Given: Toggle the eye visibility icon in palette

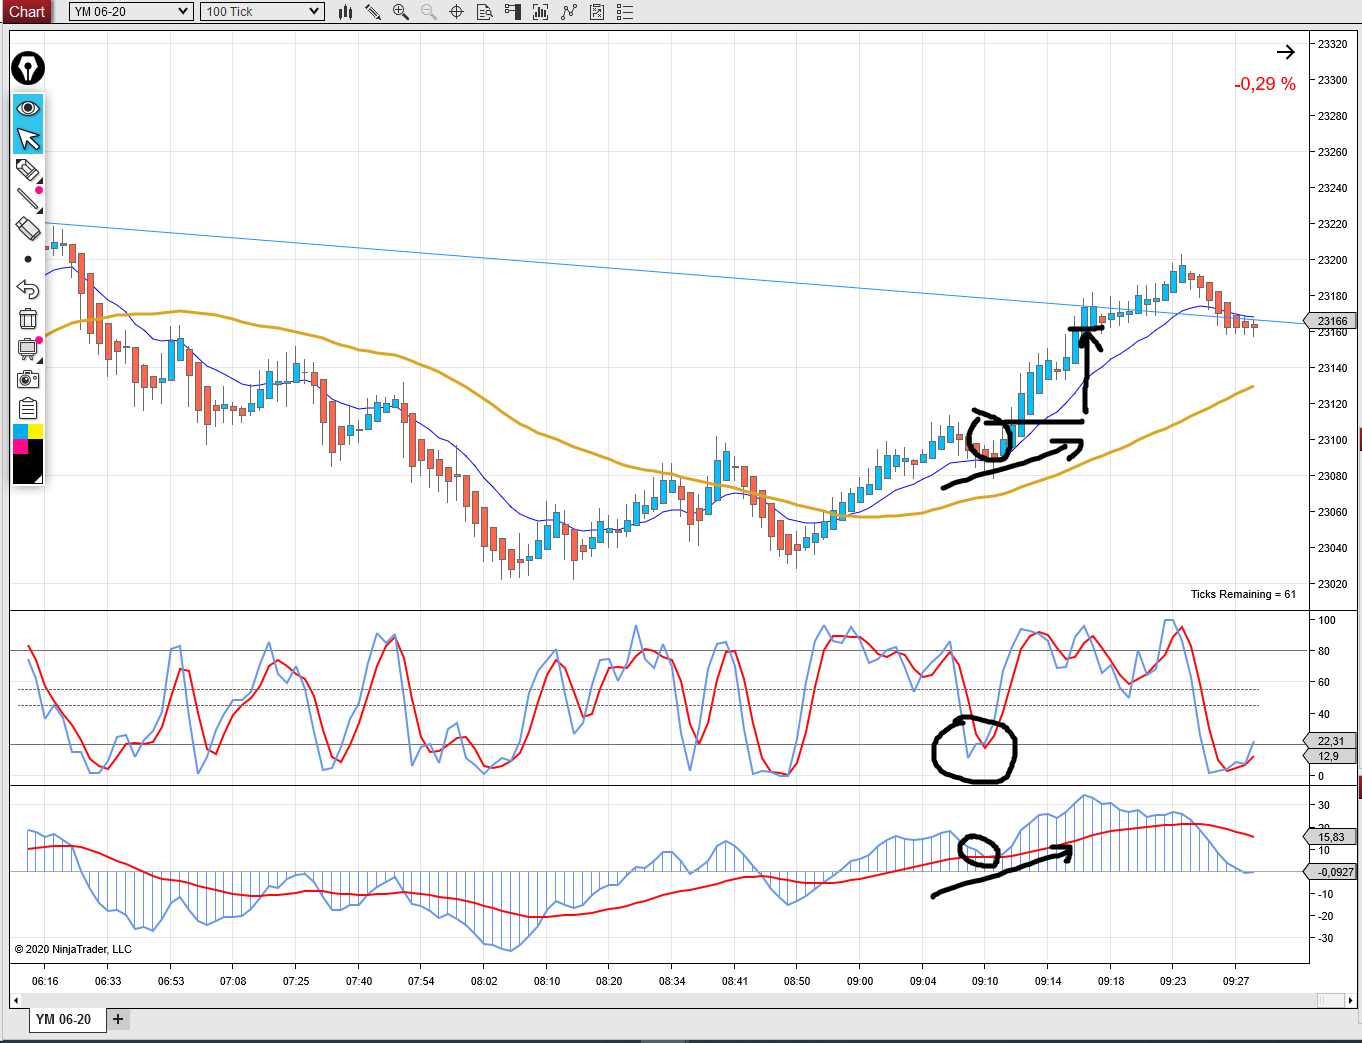Looking at the screenshot, I should pyautogui.click(x=28, y=108).
